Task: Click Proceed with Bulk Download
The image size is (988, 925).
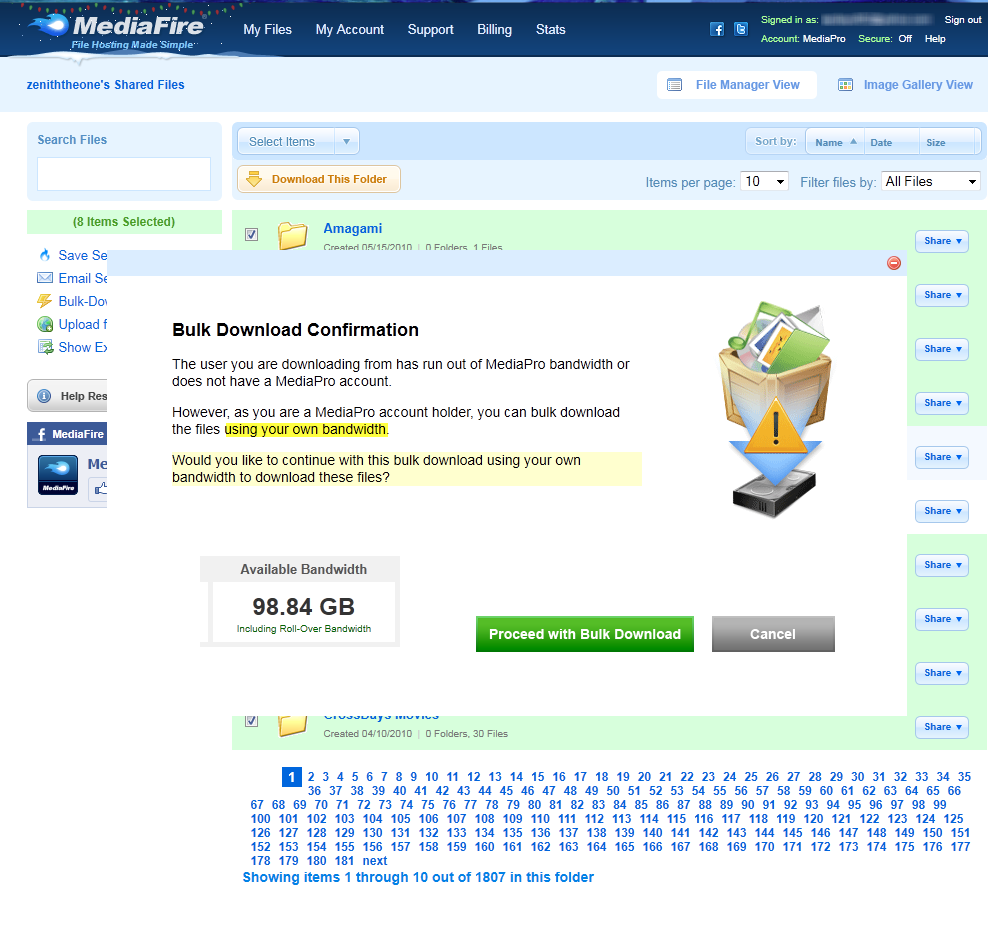Action: [x=585, y=634]
